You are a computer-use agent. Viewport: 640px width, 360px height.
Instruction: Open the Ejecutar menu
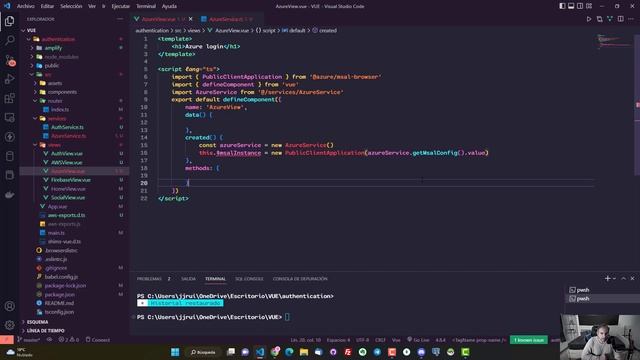(121, 6)
